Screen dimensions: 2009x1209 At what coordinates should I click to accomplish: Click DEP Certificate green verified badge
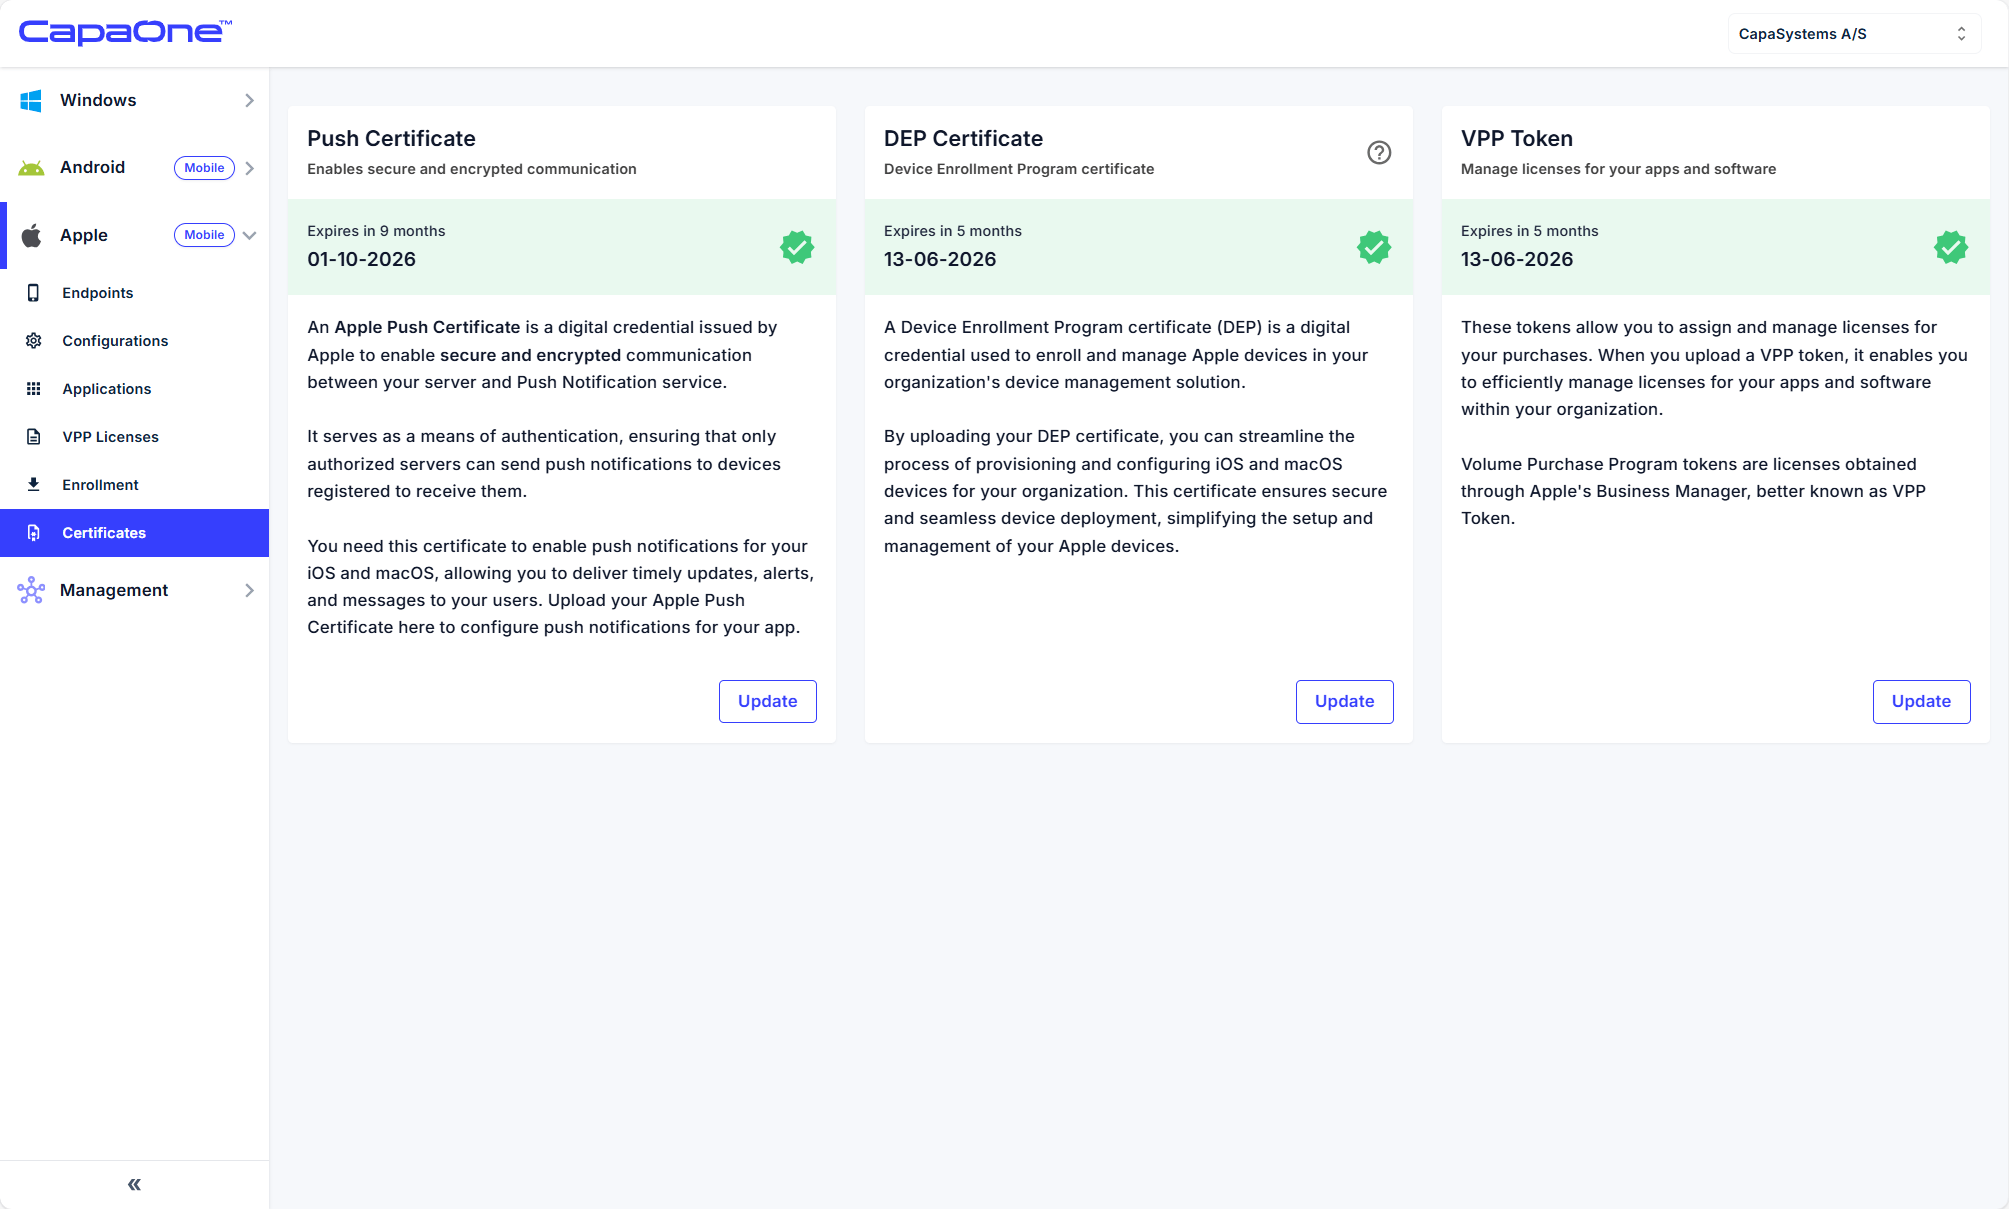pyautogui.click(x=1374, y=247)
